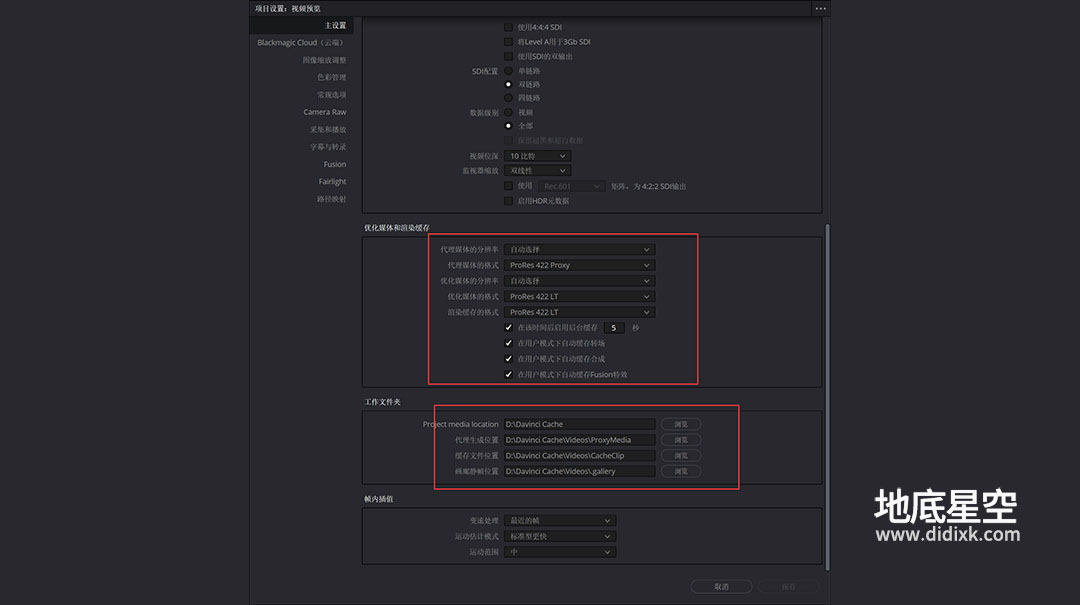Switch to 常规选项 settings
The height and width of the screenshot is (605, 1080).
click(x=331, y=94)
